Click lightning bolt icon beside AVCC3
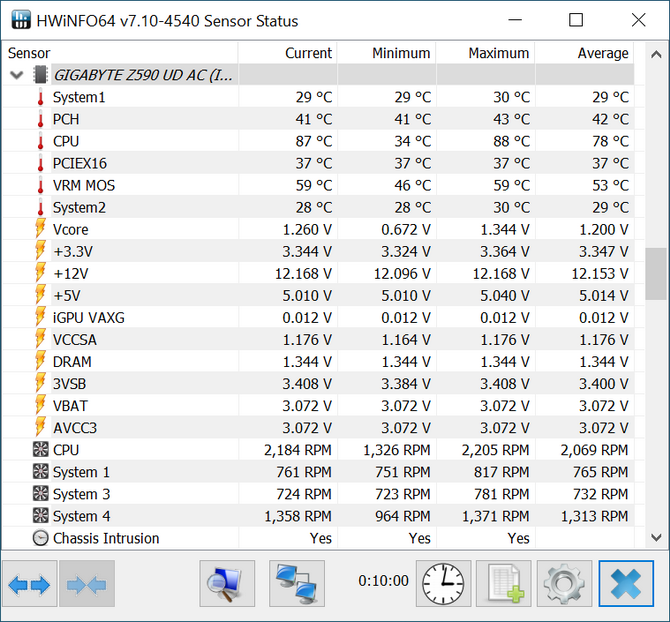The image size is (670, 622). 40,427
